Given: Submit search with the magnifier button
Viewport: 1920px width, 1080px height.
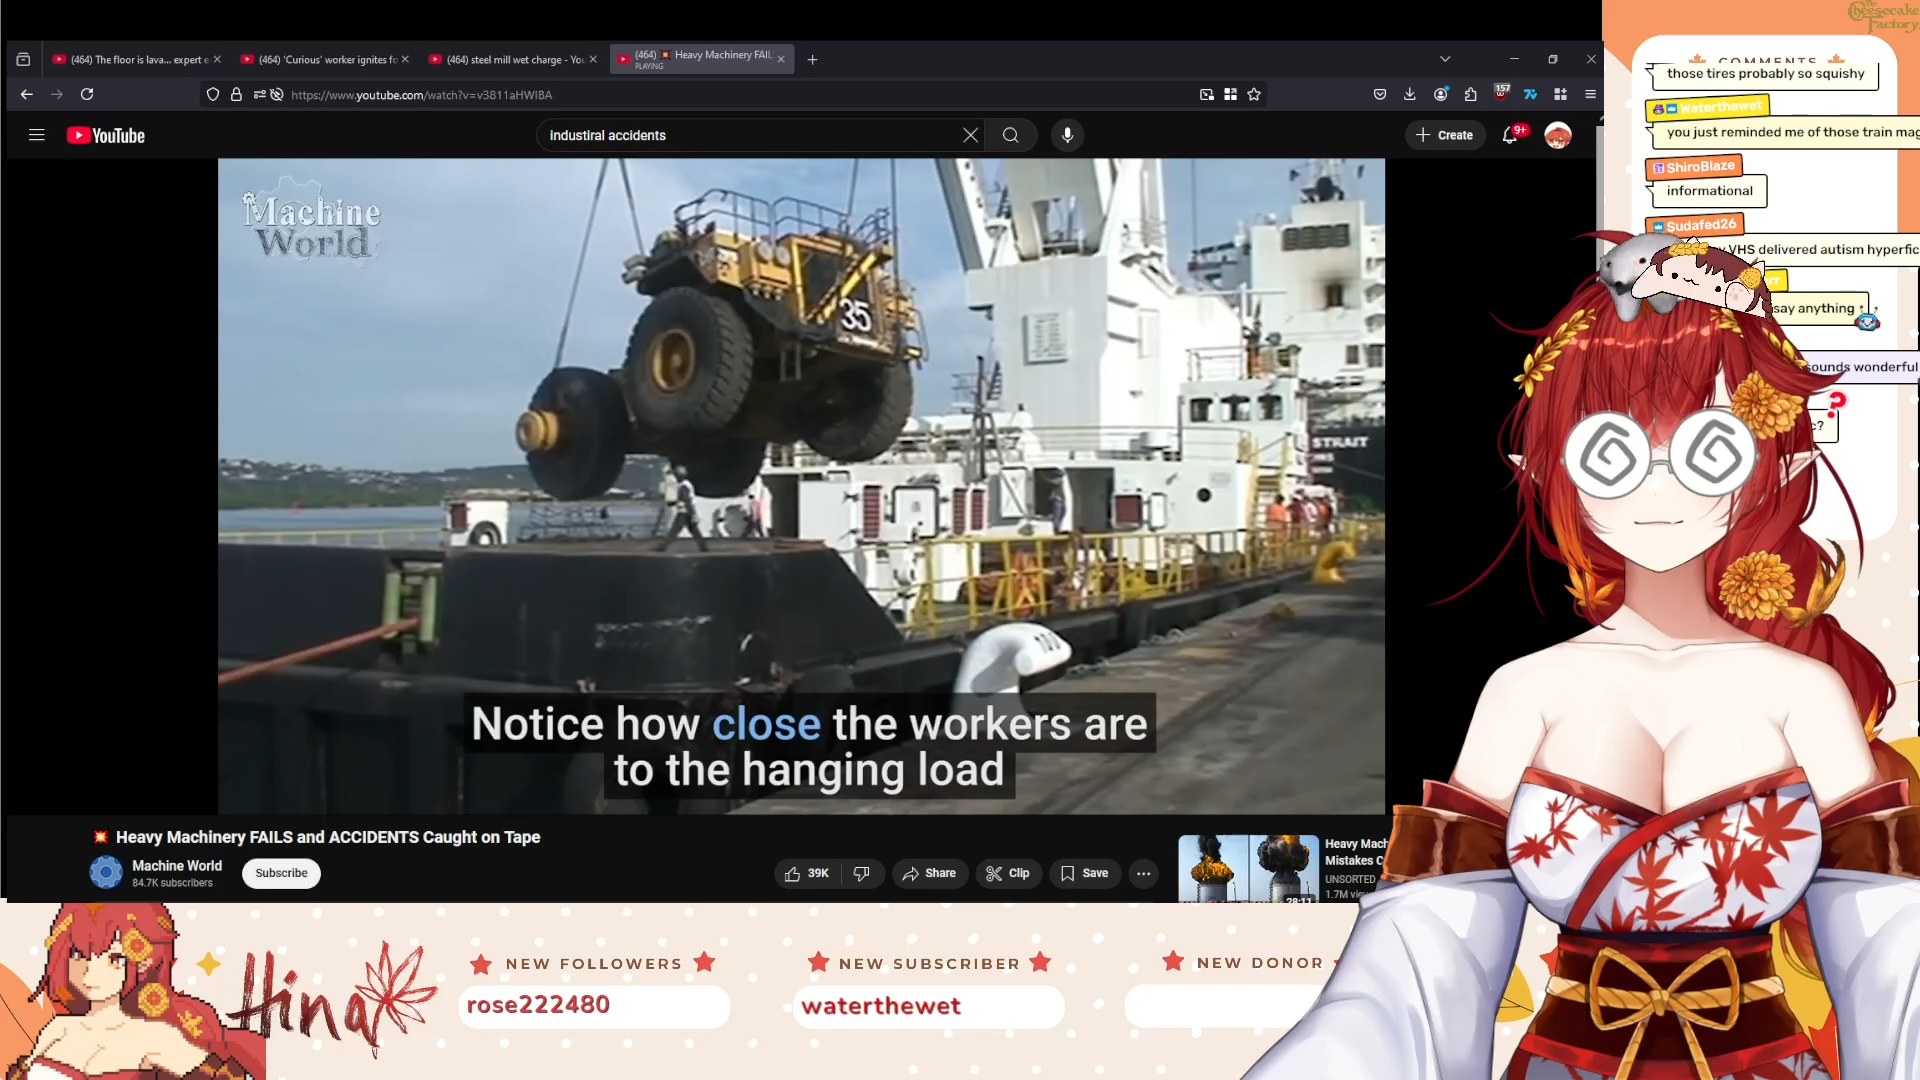Looking at the screenshot, I should pos(1011,135).
